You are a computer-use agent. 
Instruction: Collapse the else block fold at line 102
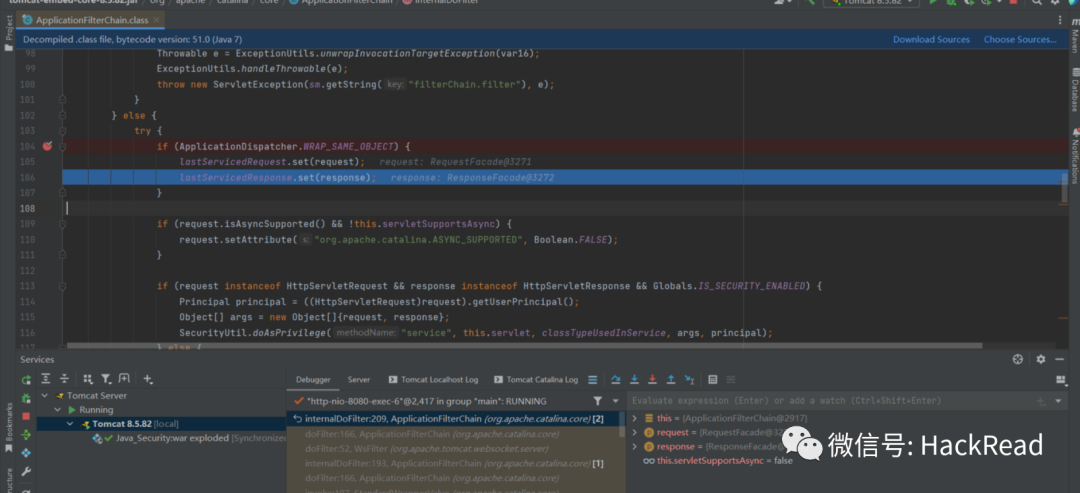(x=62, y=115)
